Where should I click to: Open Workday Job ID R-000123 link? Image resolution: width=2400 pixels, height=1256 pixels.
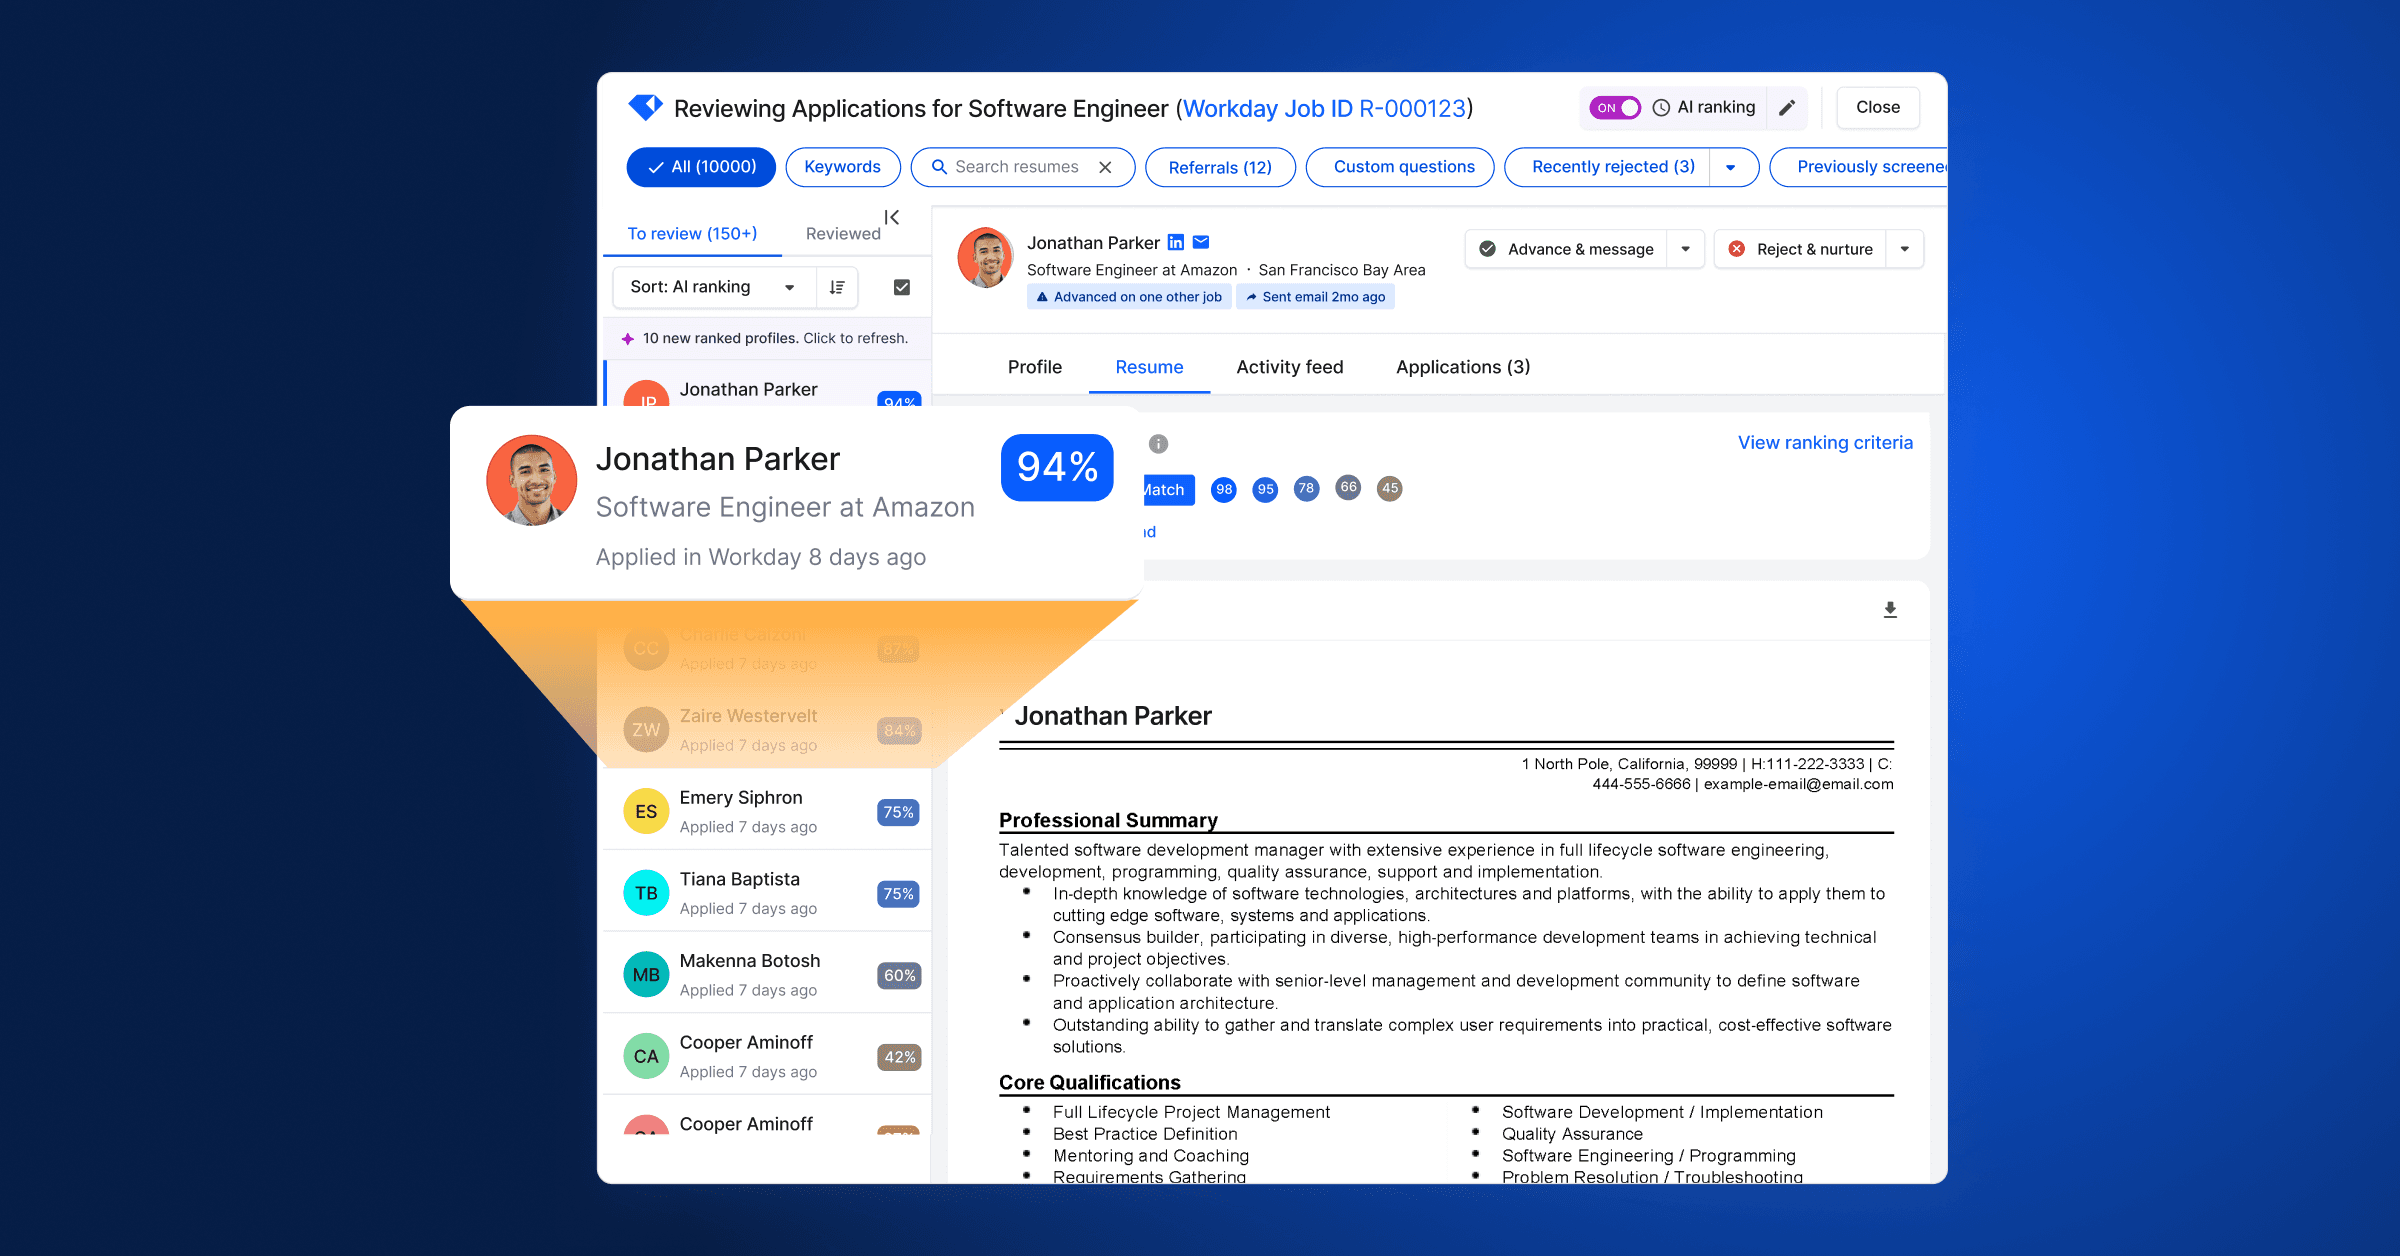tap(1326, 108)
